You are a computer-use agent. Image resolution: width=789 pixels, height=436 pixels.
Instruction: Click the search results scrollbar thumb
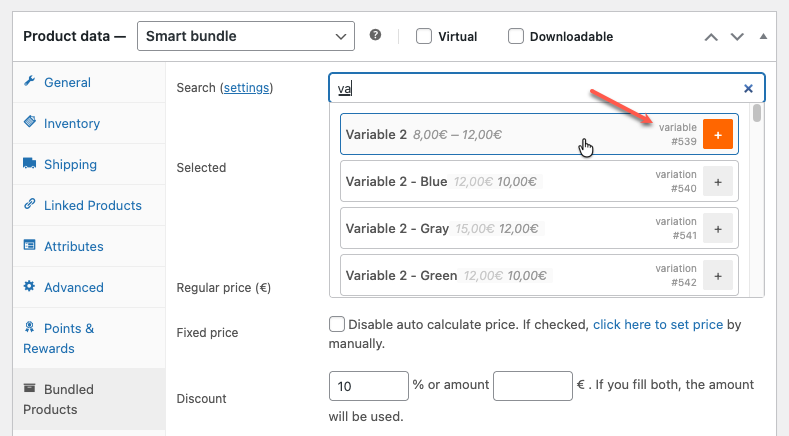(x=757, y=113)
